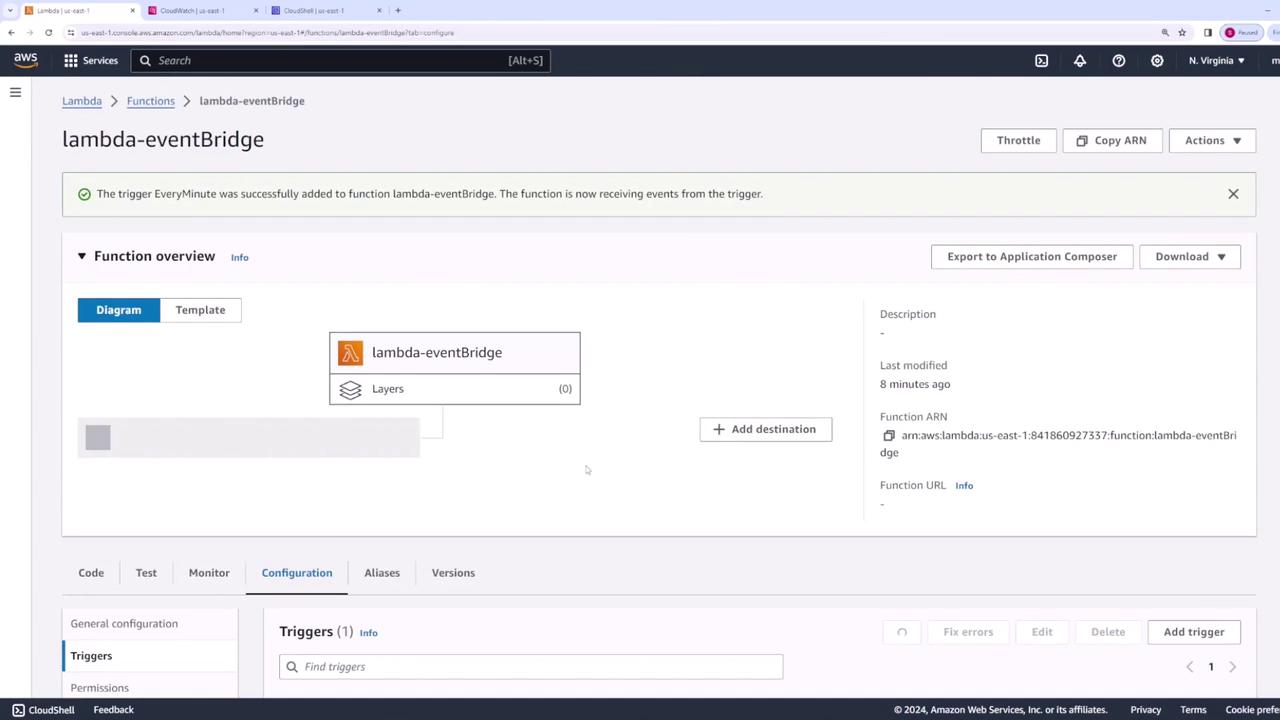Click the Copy ARN button
This screenshot has width=1280, height=720.
[x=1111, y=140]
